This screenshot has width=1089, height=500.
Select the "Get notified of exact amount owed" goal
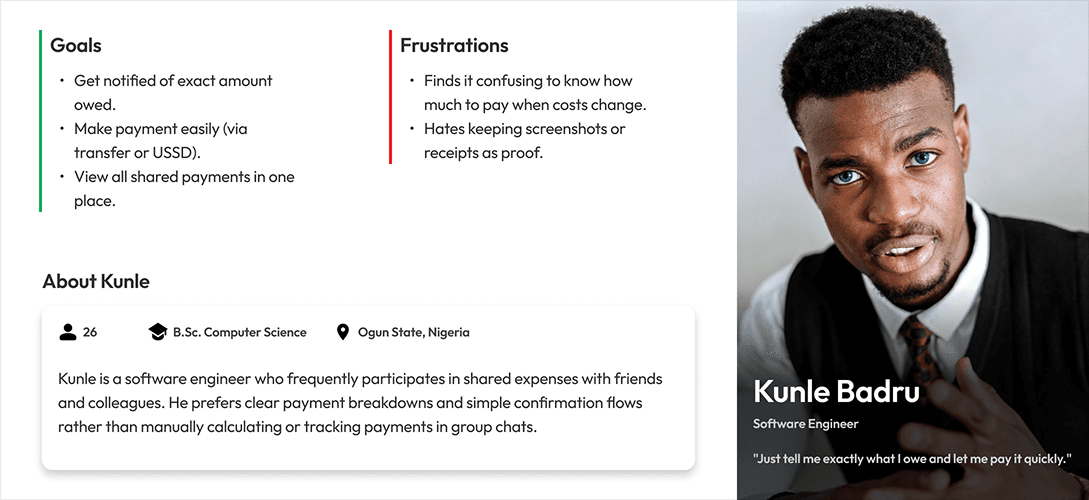(x=173, y=92)
